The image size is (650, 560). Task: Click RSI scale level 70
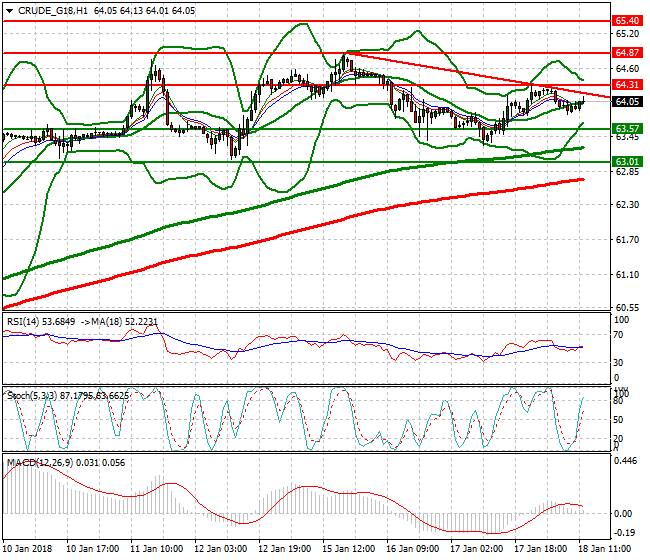coord(618,335)
